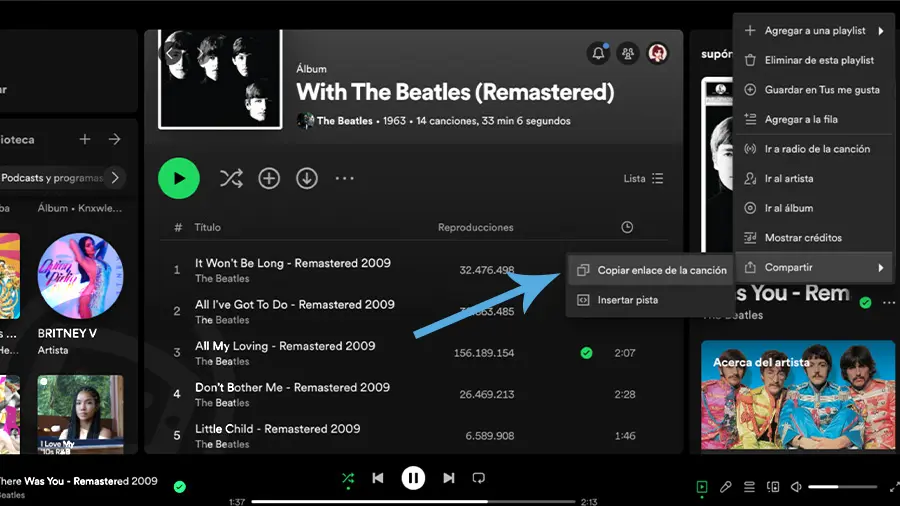Viewport: 900px width, 506px height.
Task: Toggle saved checkmark in right panel
Action: (866, 302)
